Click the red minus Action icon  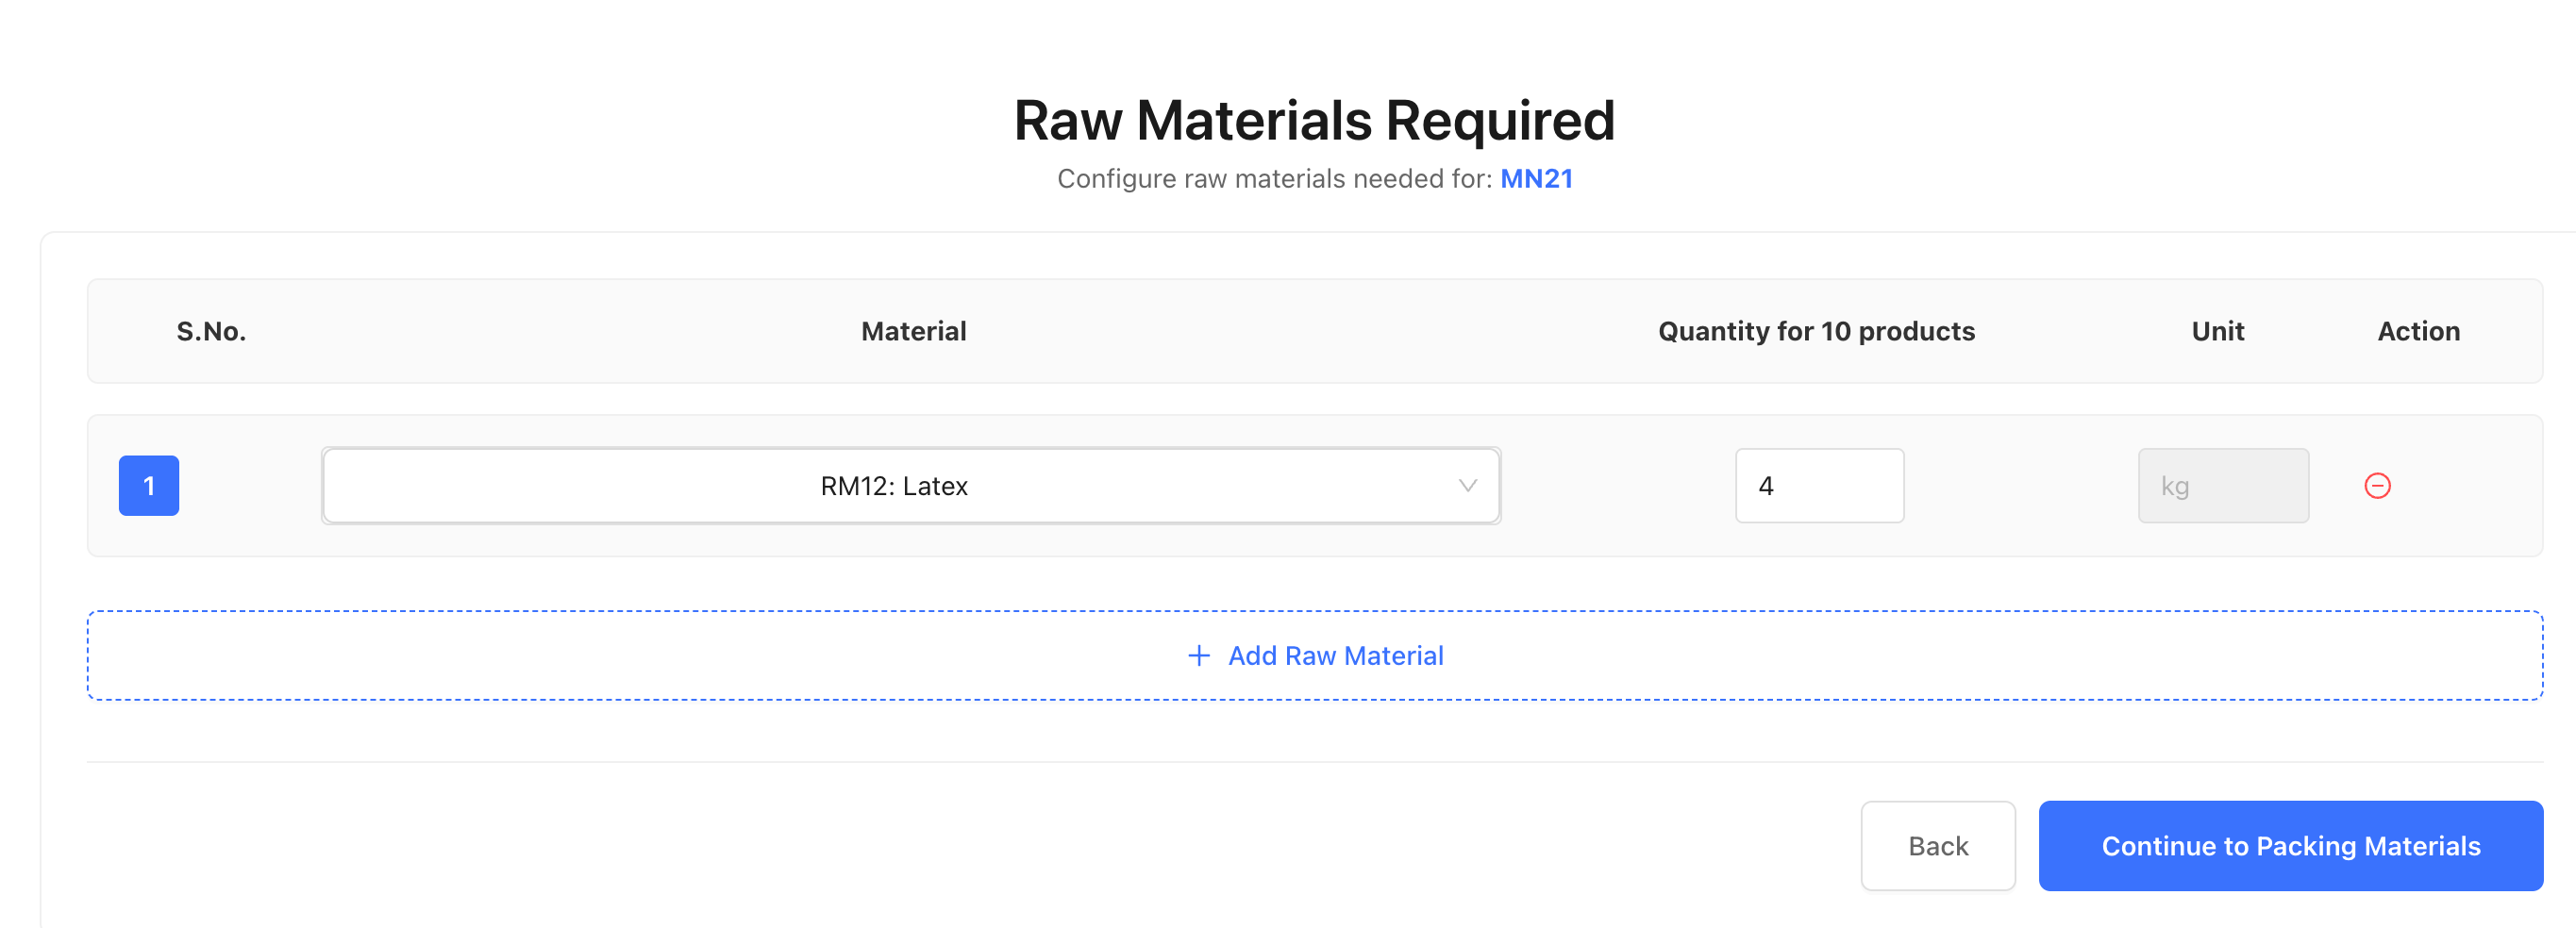2378,485
